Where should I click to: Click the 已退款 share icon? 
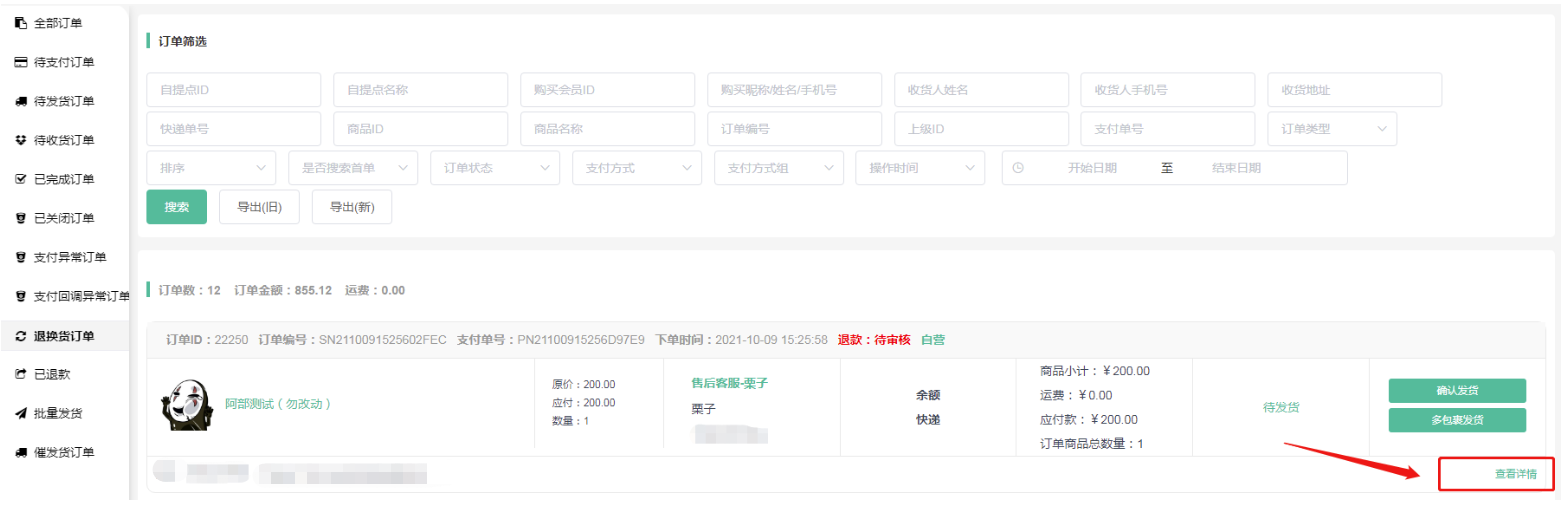pos(20,374)
